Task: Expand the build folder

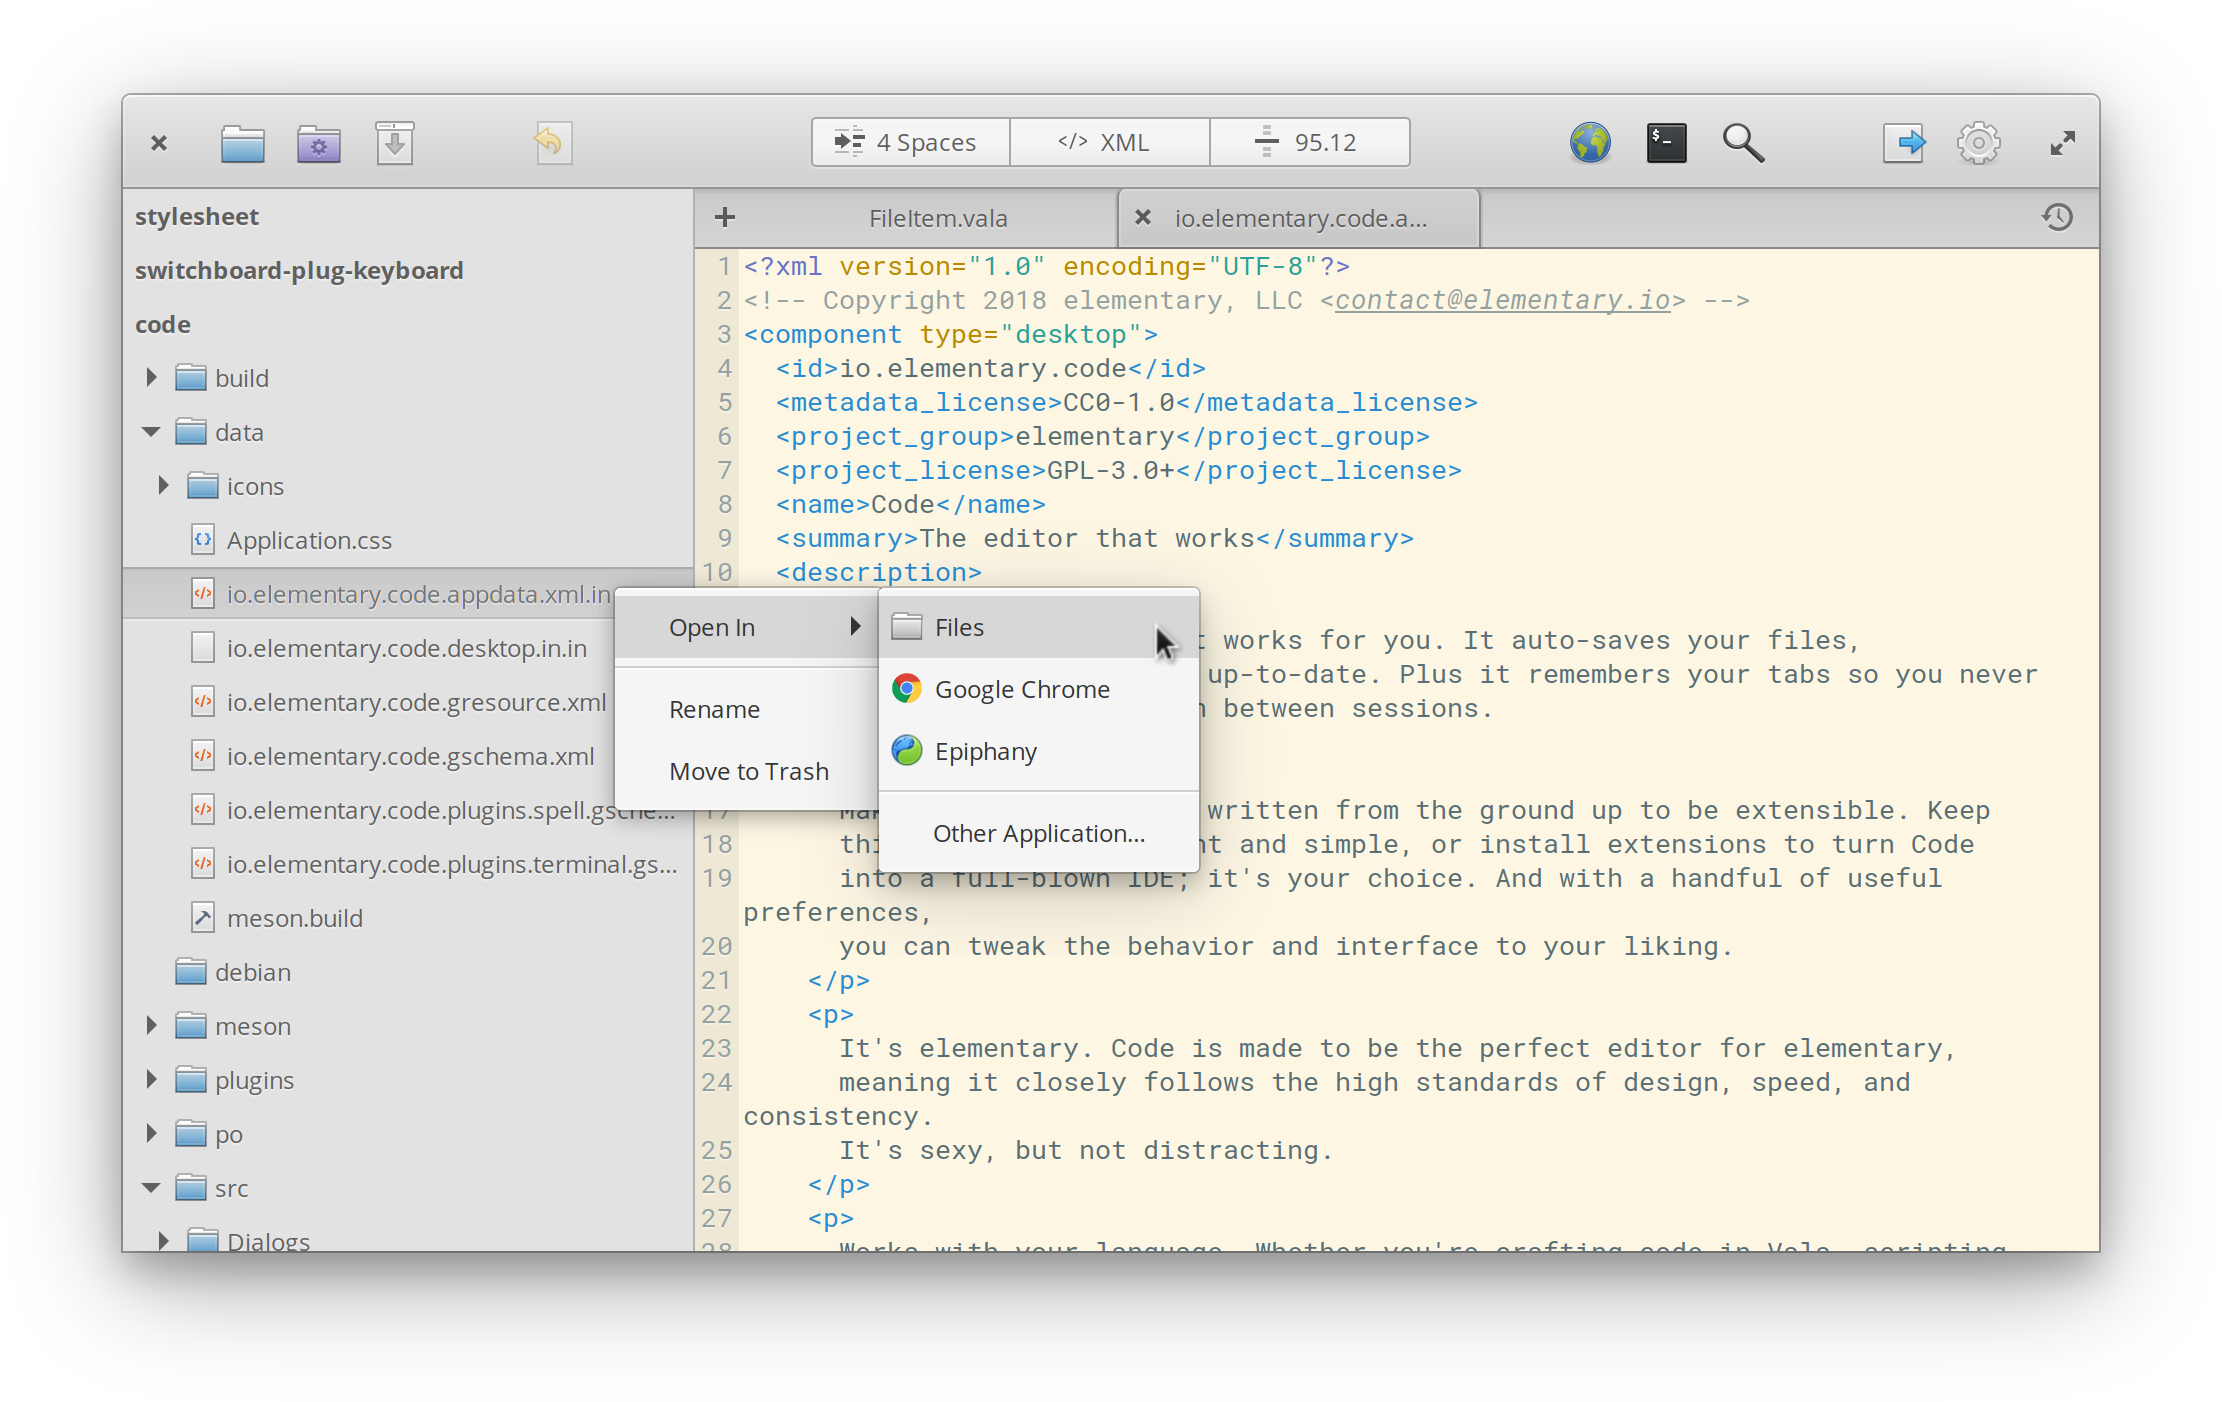Action: 152,378
